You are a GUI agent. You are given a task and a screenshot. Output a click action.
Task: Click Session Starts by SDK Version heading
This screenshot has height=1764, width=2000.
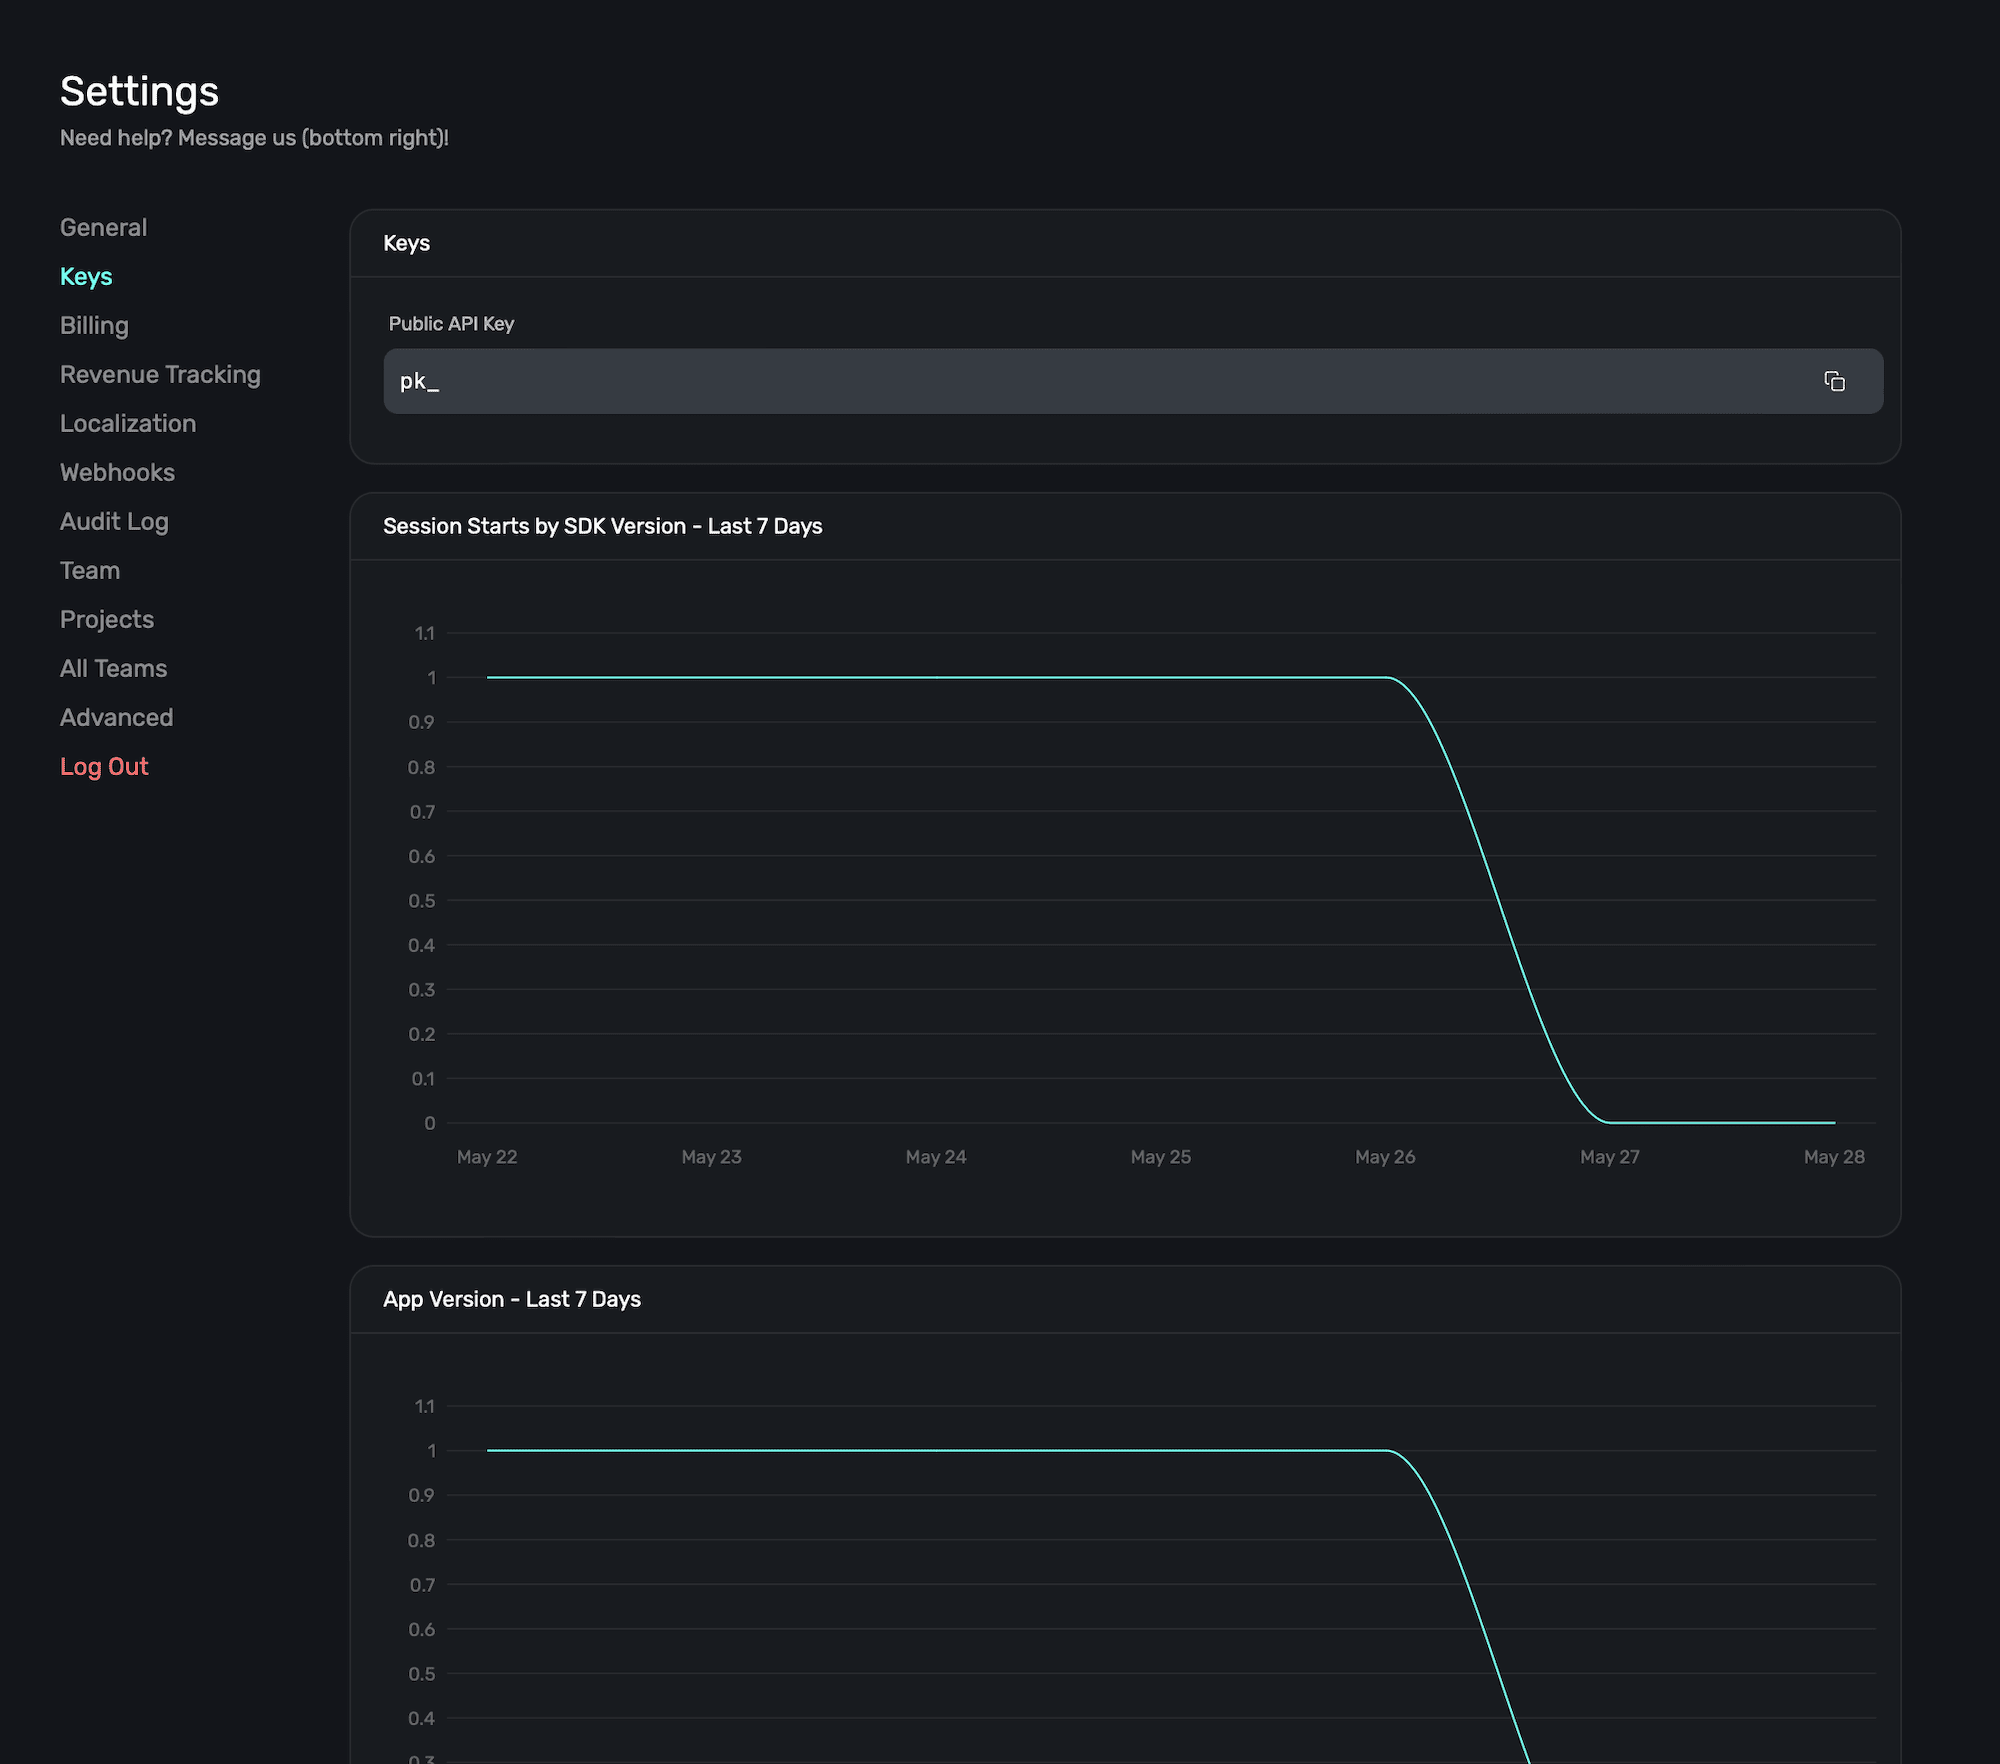pyautogui.click(x=602, y=526)
